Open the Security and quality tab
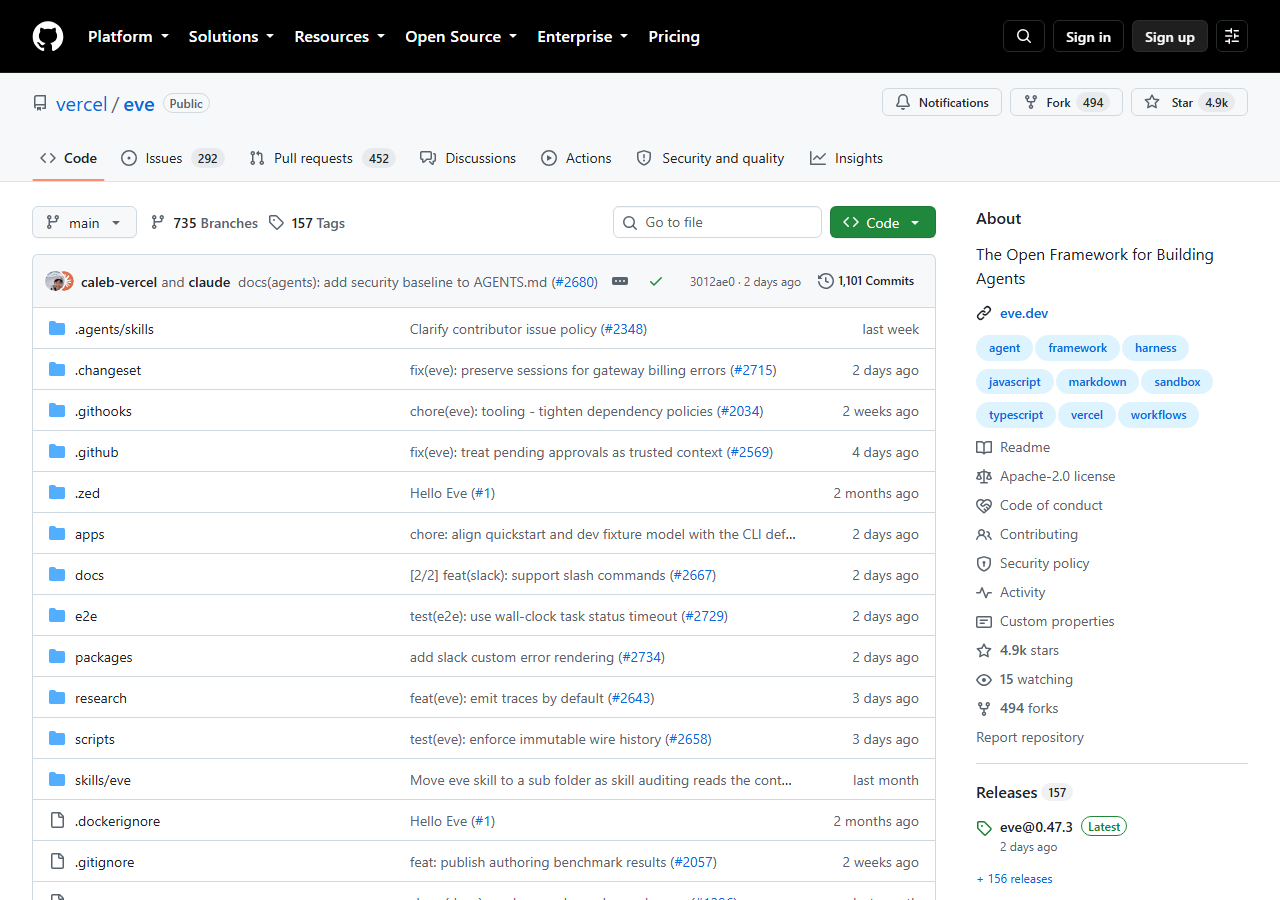This screenshot has width=1280, height=900. tap(710, 158)
